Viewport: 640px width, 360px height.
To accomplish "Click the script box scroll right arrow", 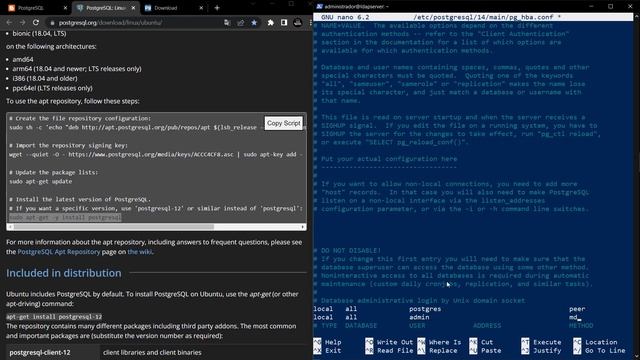I will tap(303, 227).
